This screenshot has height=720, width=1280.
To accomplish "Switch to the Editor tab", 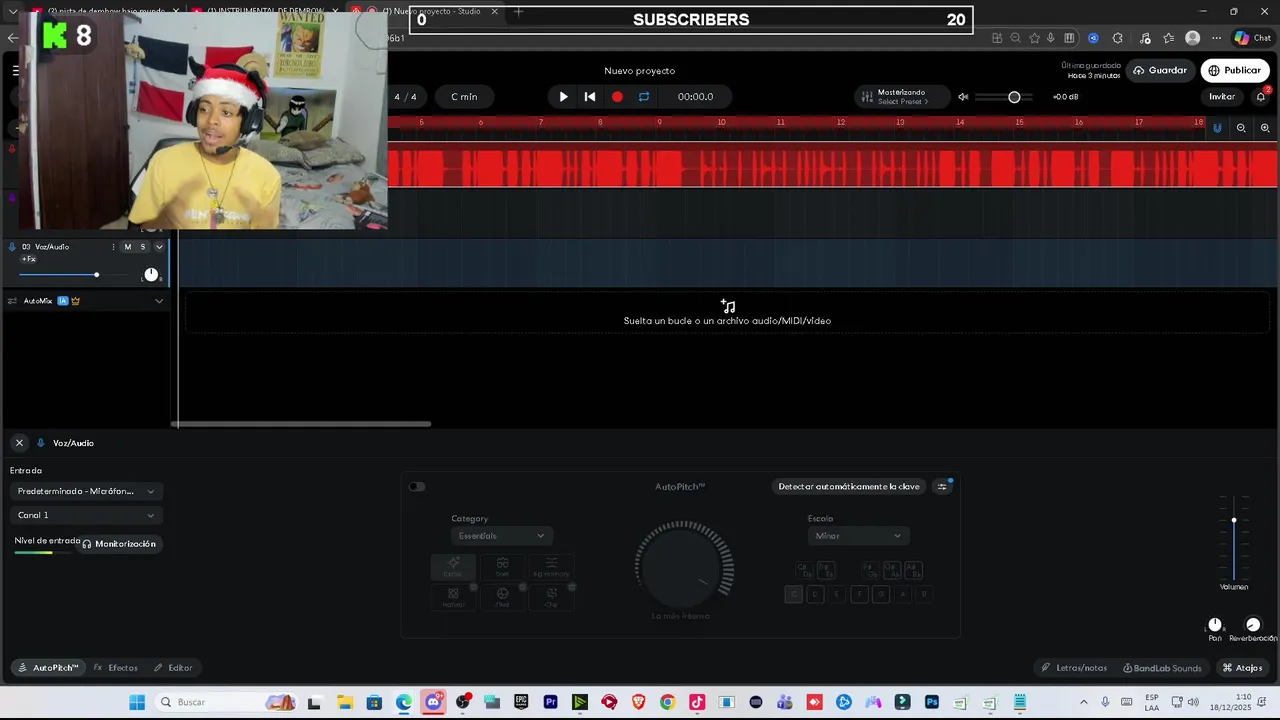I will pos(173,668).
